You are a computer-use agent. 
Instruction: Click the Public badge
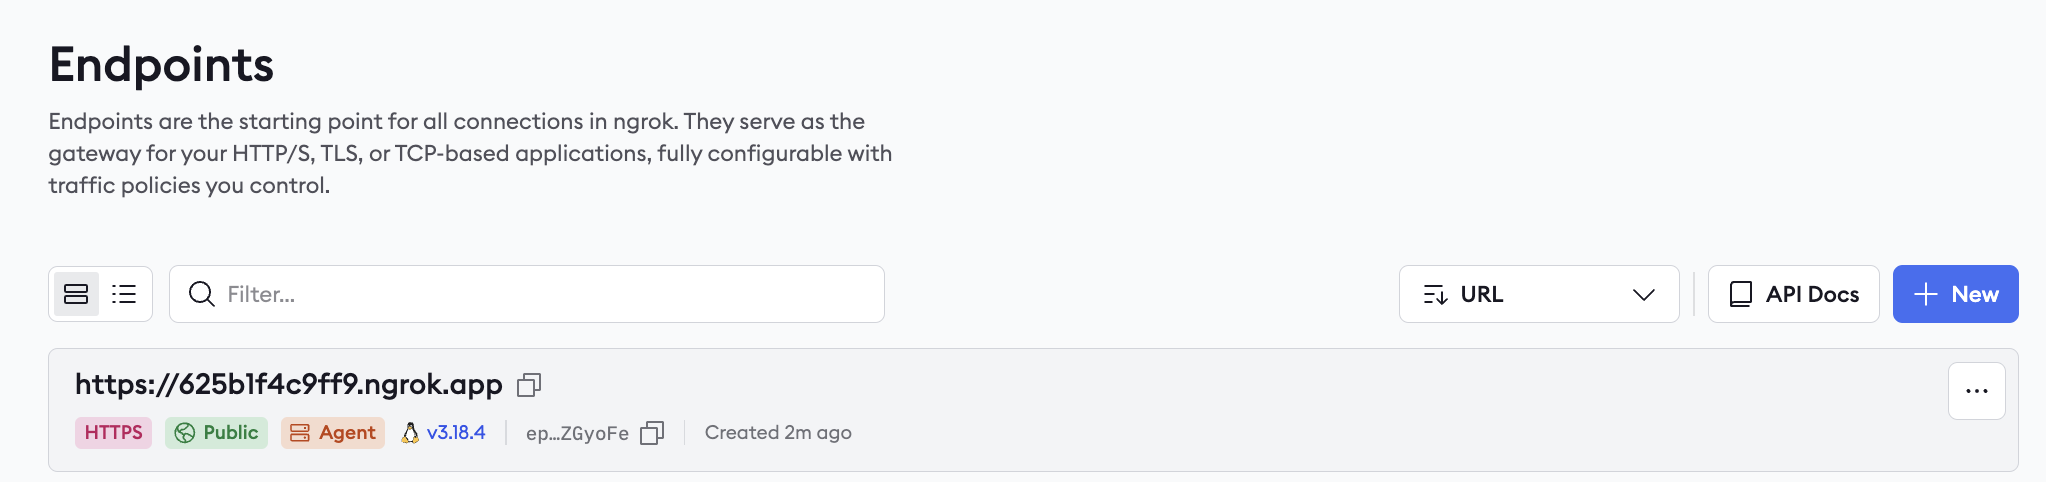pos(216,433)
